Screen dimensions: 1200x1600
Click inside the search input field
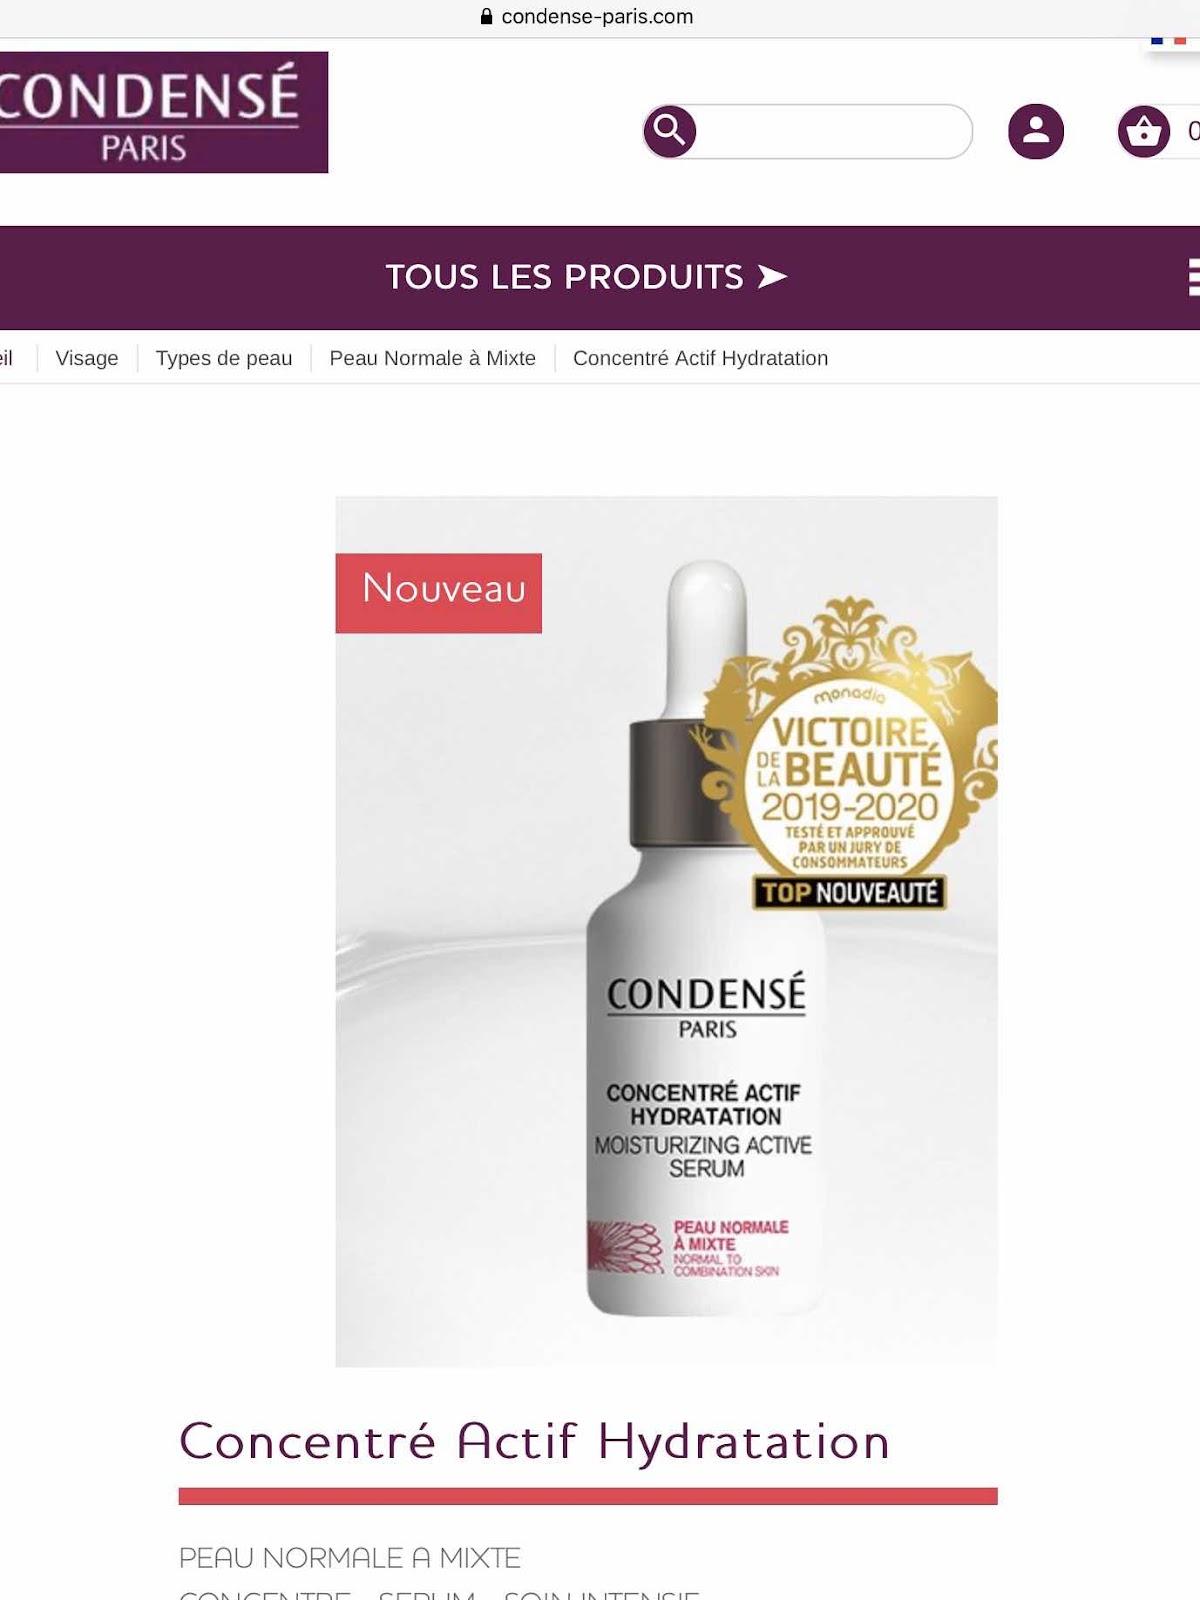coord(833,131)
